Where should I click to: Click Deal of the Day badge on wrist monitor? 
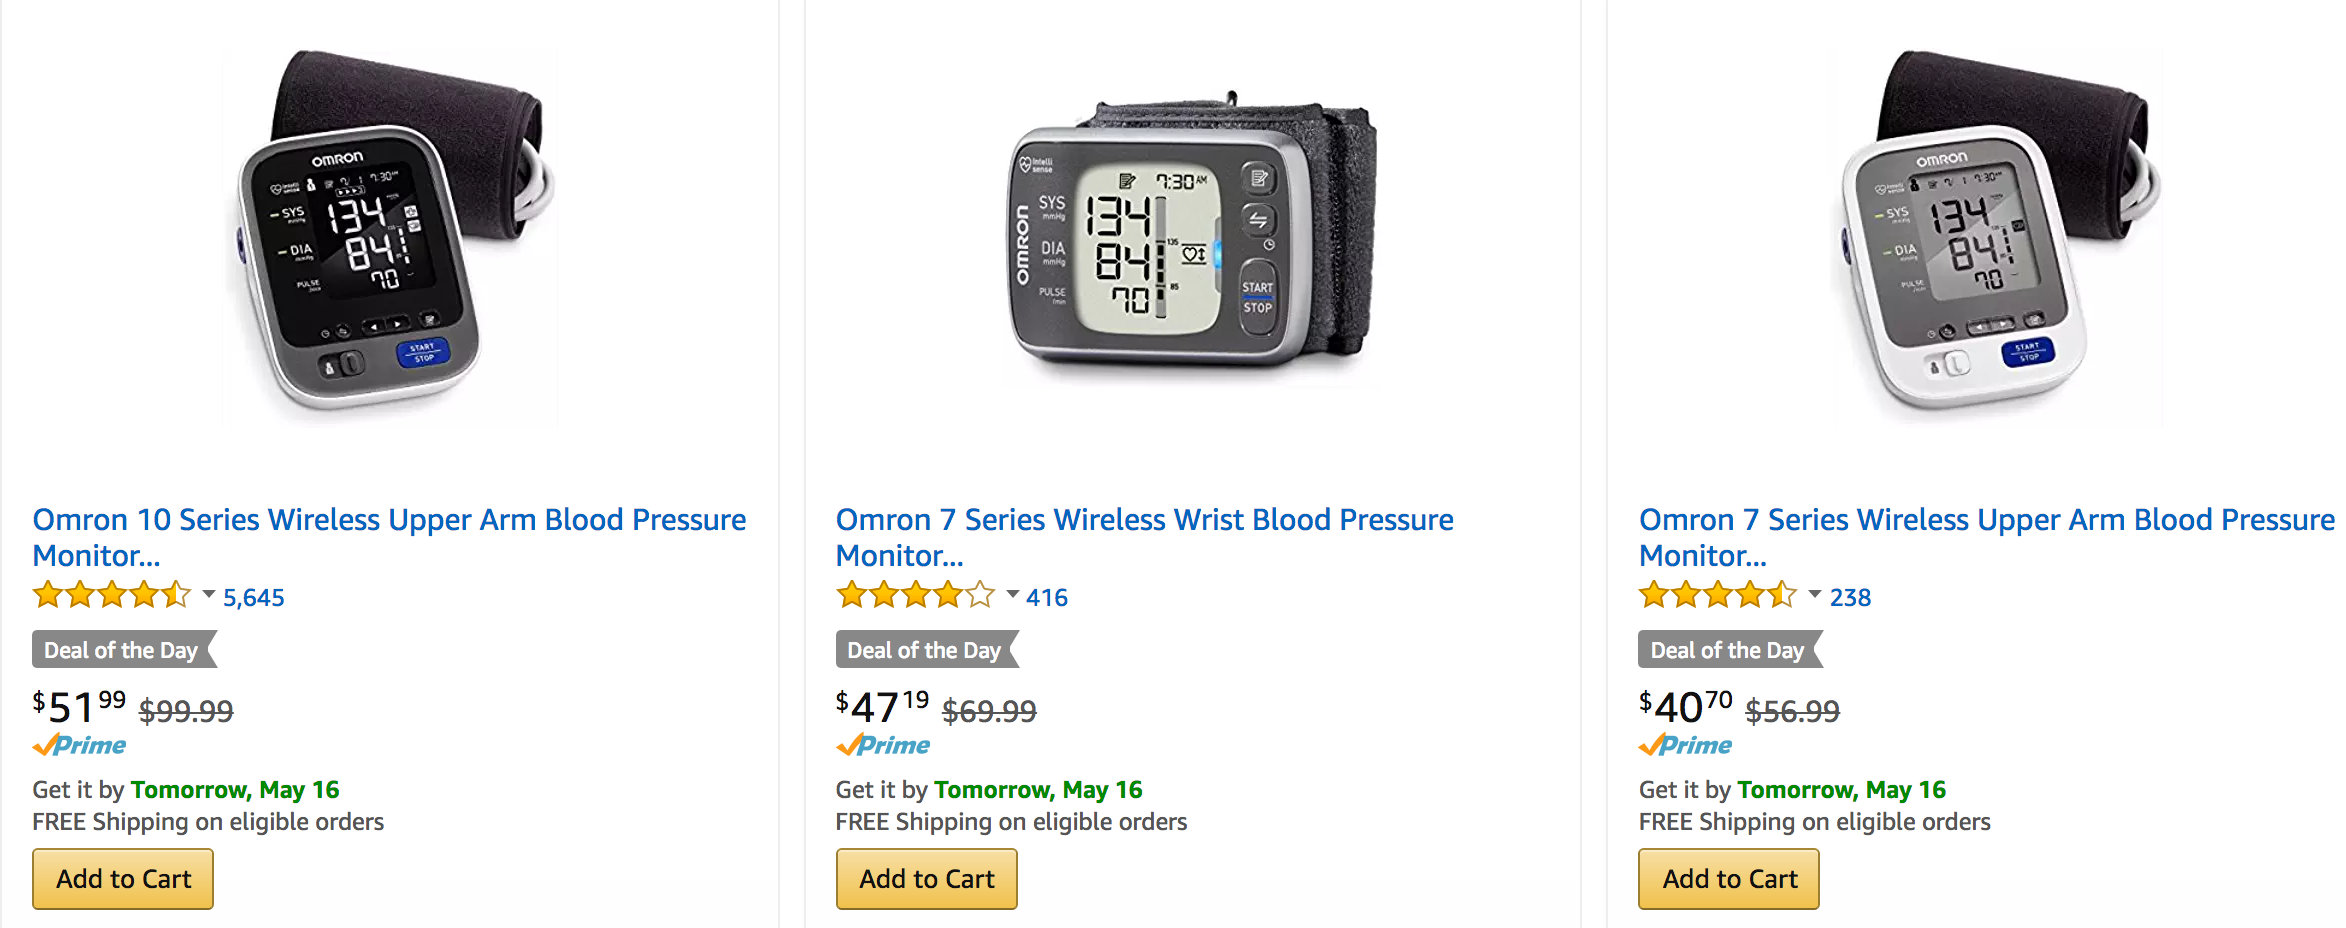point(924,650)
